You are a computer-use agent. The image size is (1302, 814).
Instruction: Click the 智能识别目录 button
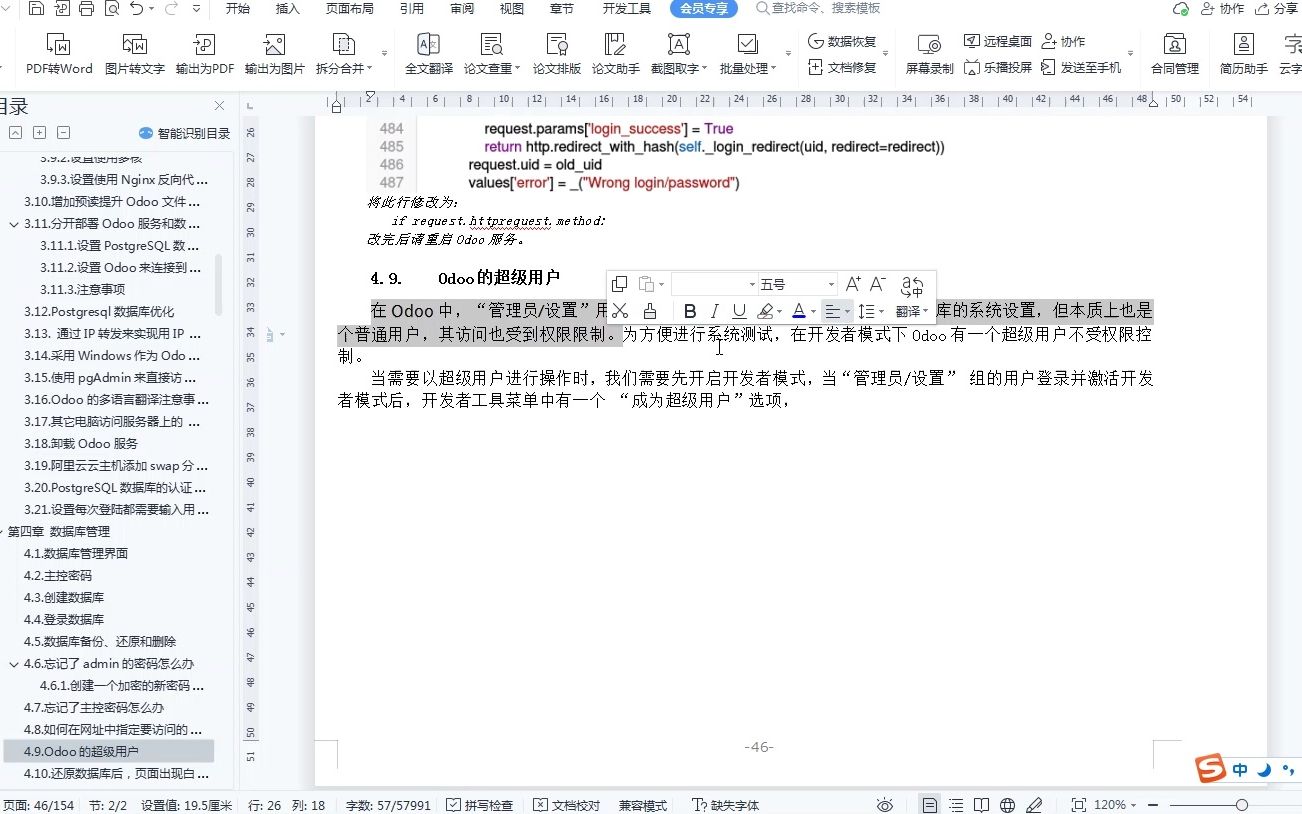coord(184,133)
